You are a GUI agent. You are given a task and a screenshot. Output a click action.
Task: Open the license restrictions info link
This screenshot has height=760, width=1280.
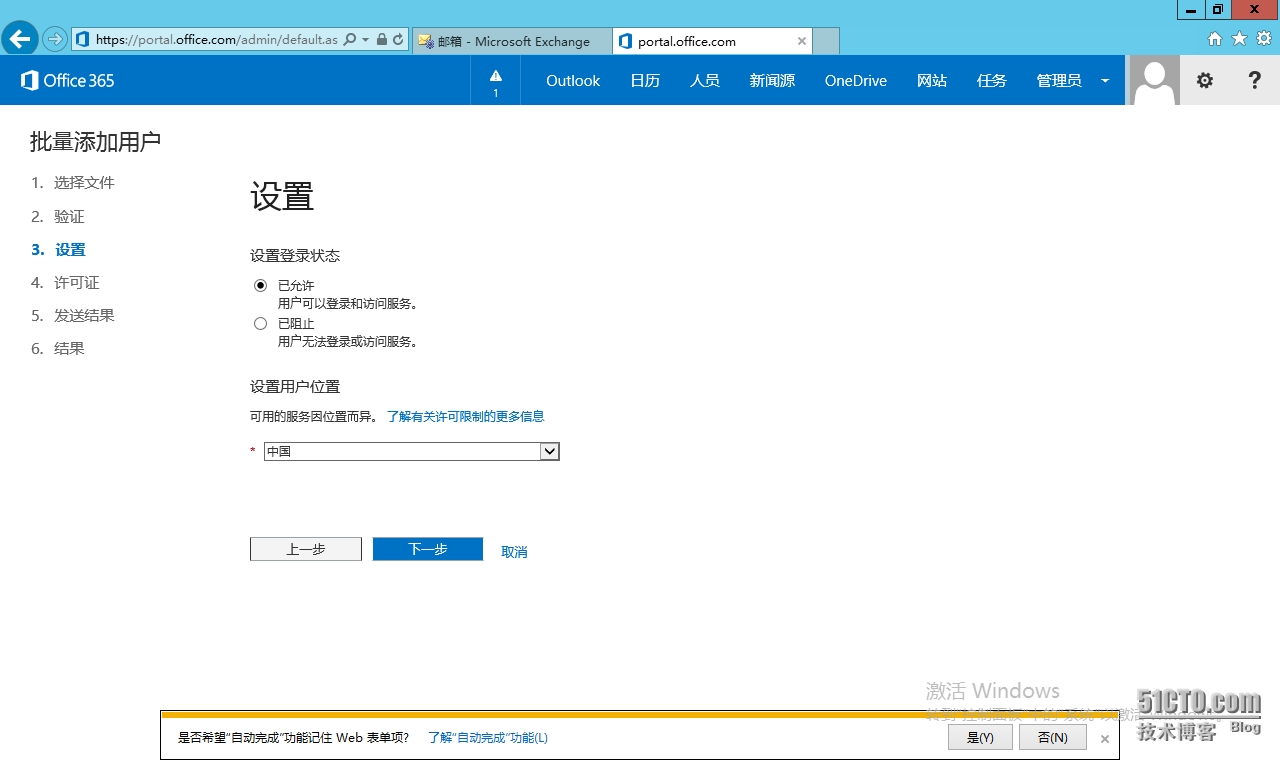click(x=466, y=415)
